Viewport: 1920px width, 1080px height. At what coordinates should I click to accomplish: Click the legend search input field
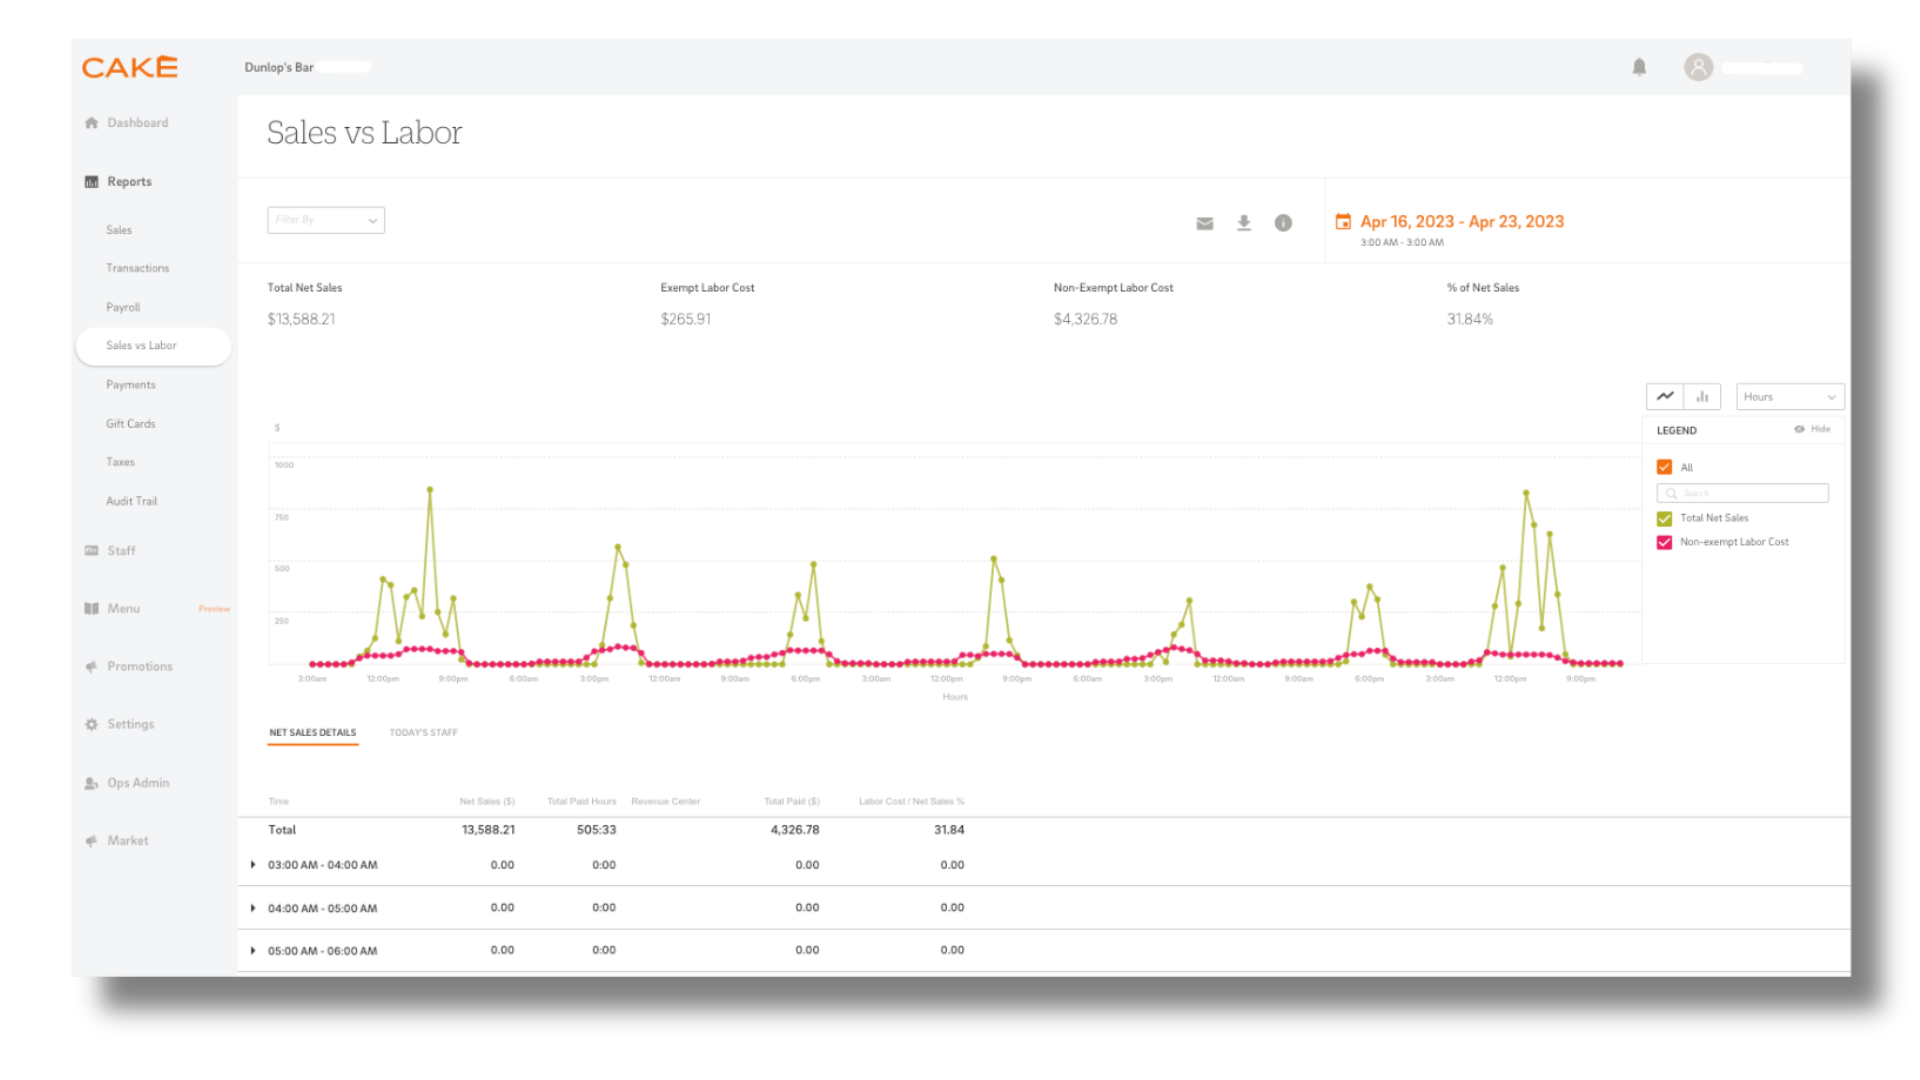(x=1743, y=493)
